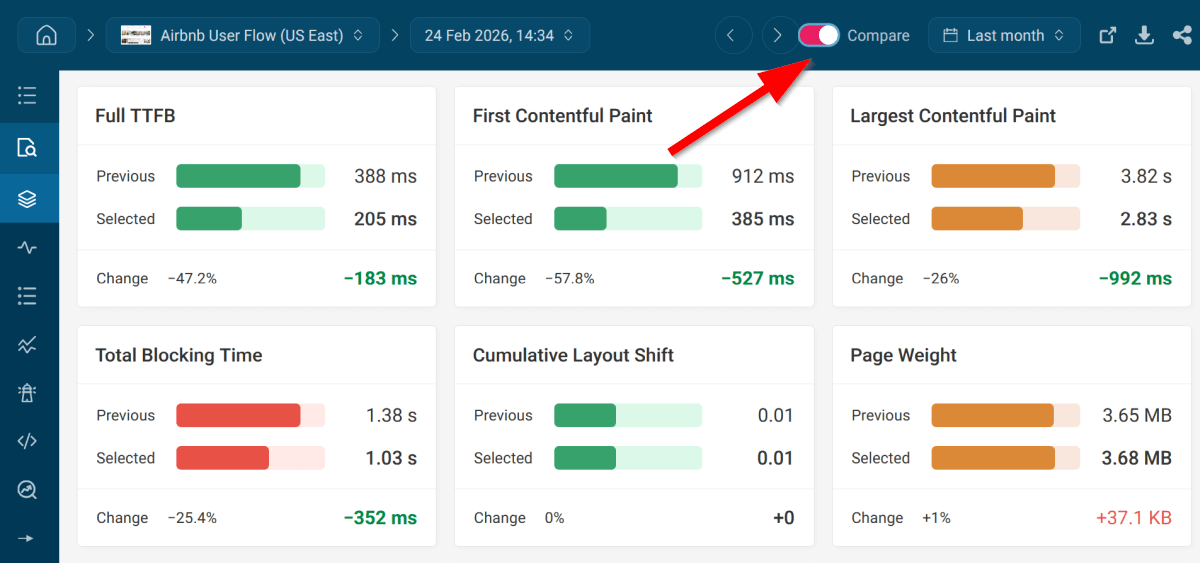Open the pulse activity sidebar icon
The width and height of the screenshot is (1200, 563).
tap(27, 247)
